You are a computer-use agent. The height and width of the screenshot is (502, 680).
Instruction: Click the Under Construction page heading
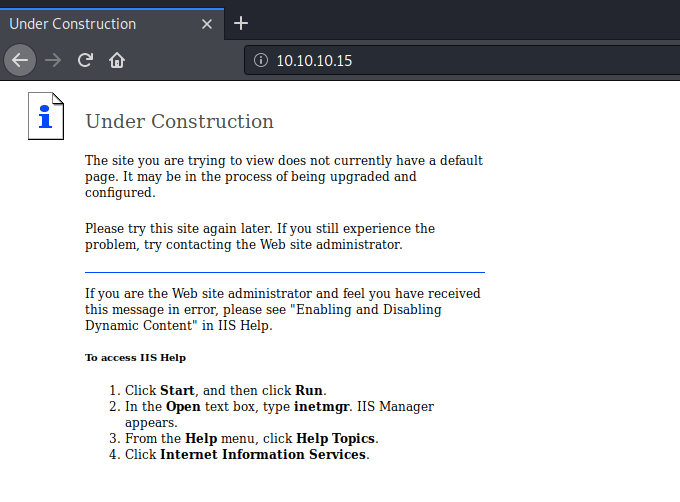click(x=179, y=122)
